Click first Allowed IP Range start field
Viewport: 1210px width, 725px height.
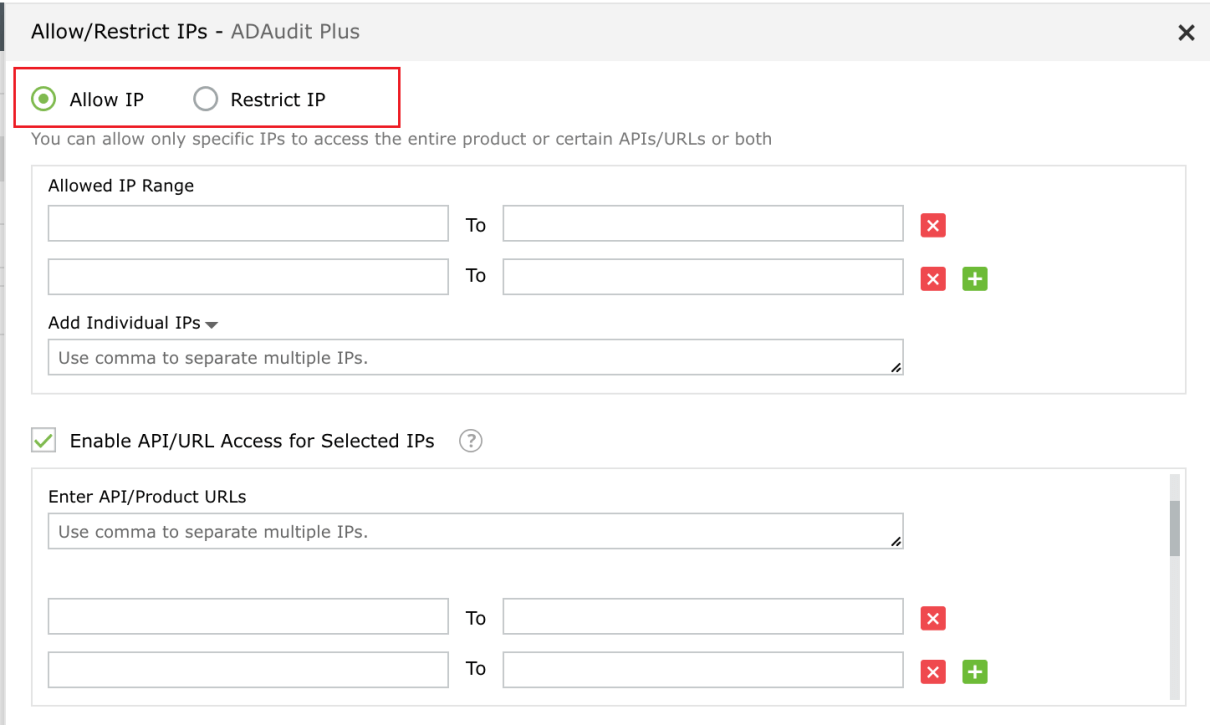(248, 224)
